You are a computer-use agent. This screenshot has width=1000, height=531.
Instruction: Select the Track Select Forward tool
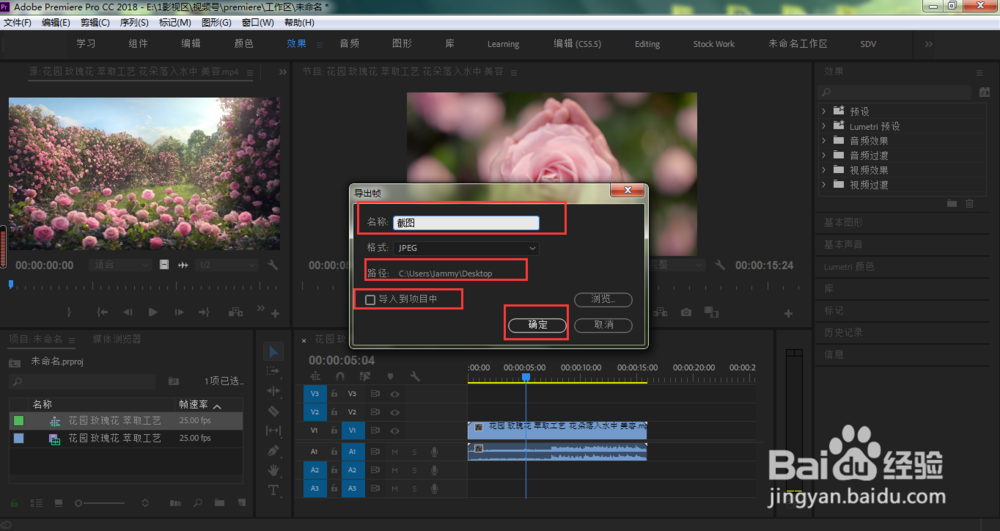(x=274, y=371)
